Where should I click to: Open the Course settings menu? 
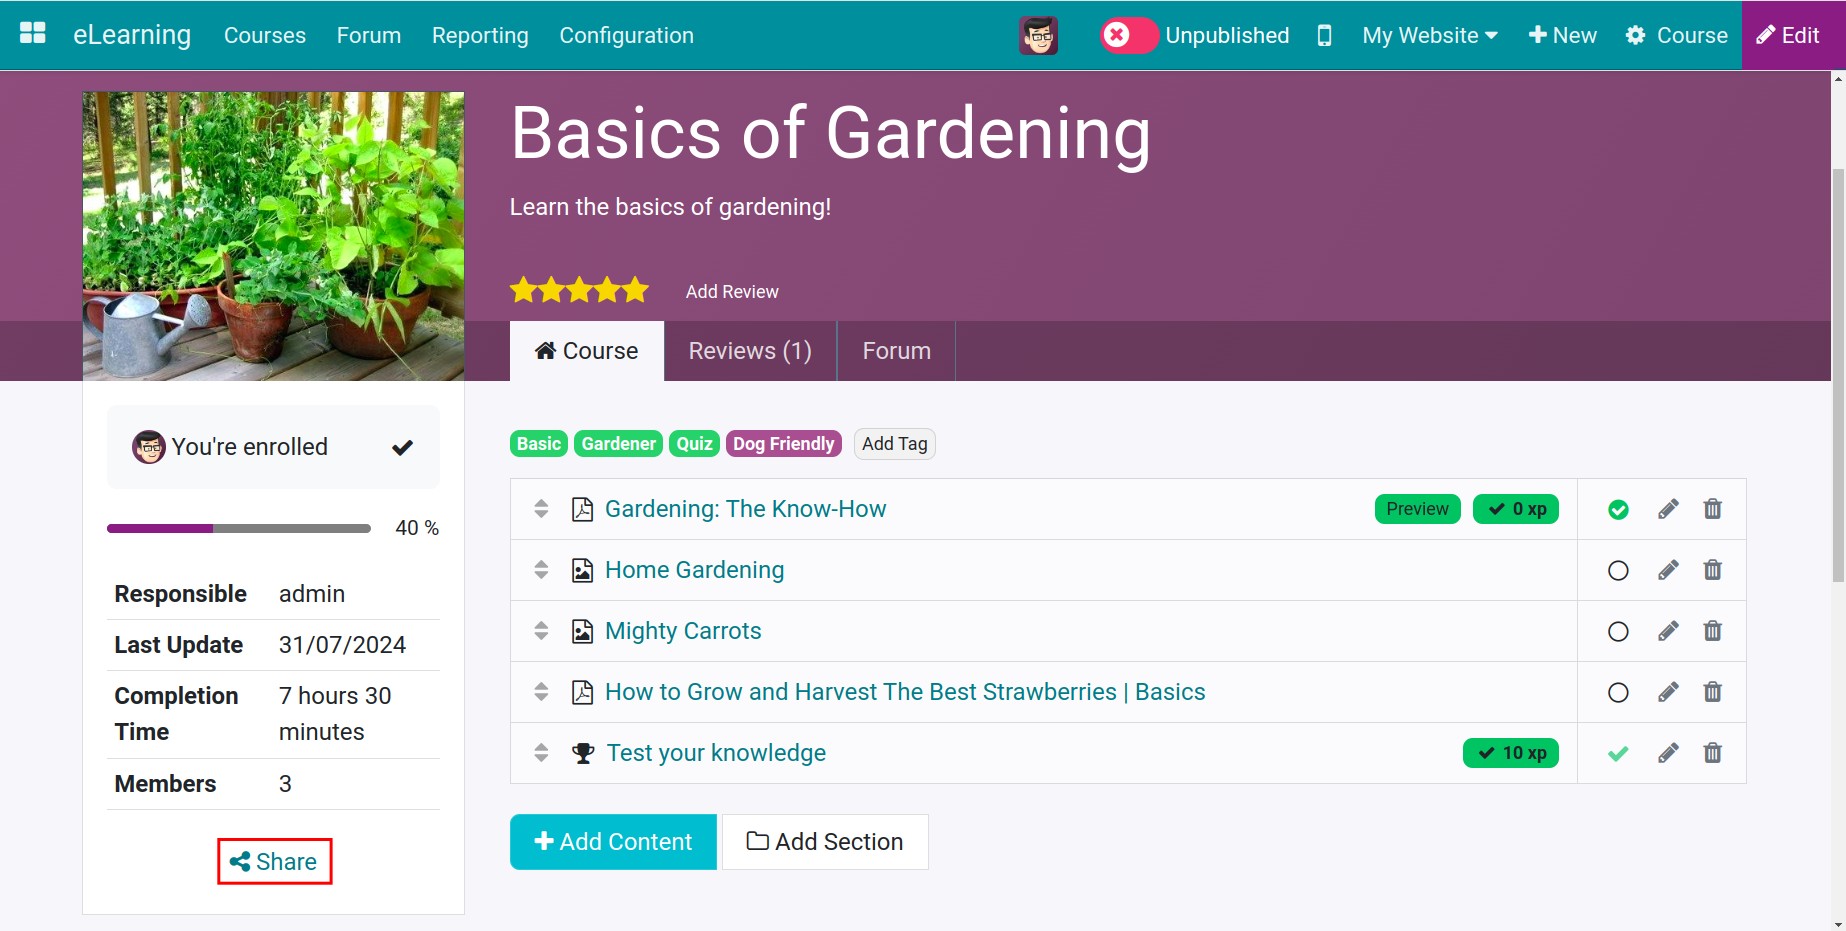[x=1676, y=35]
